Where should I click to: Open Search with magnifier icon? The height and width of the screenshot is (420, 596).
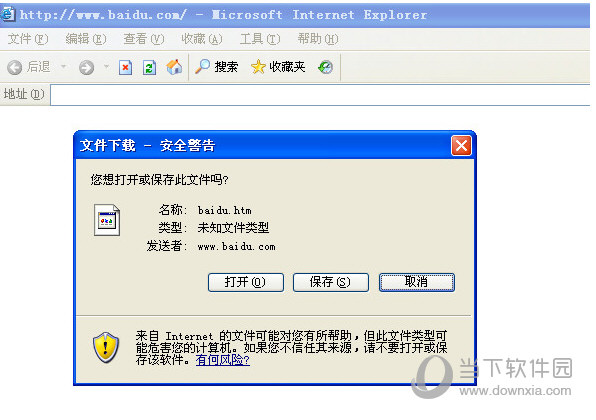(x=202, y=67)
